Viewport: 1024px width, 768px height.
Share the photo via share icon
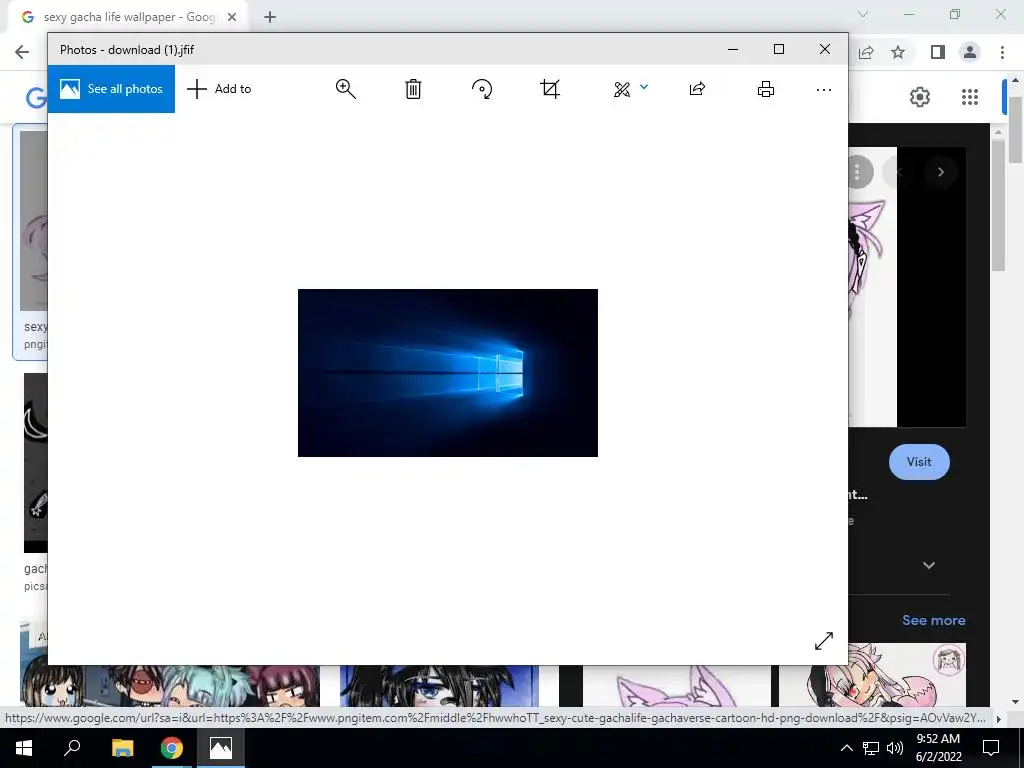click(697, 89)
